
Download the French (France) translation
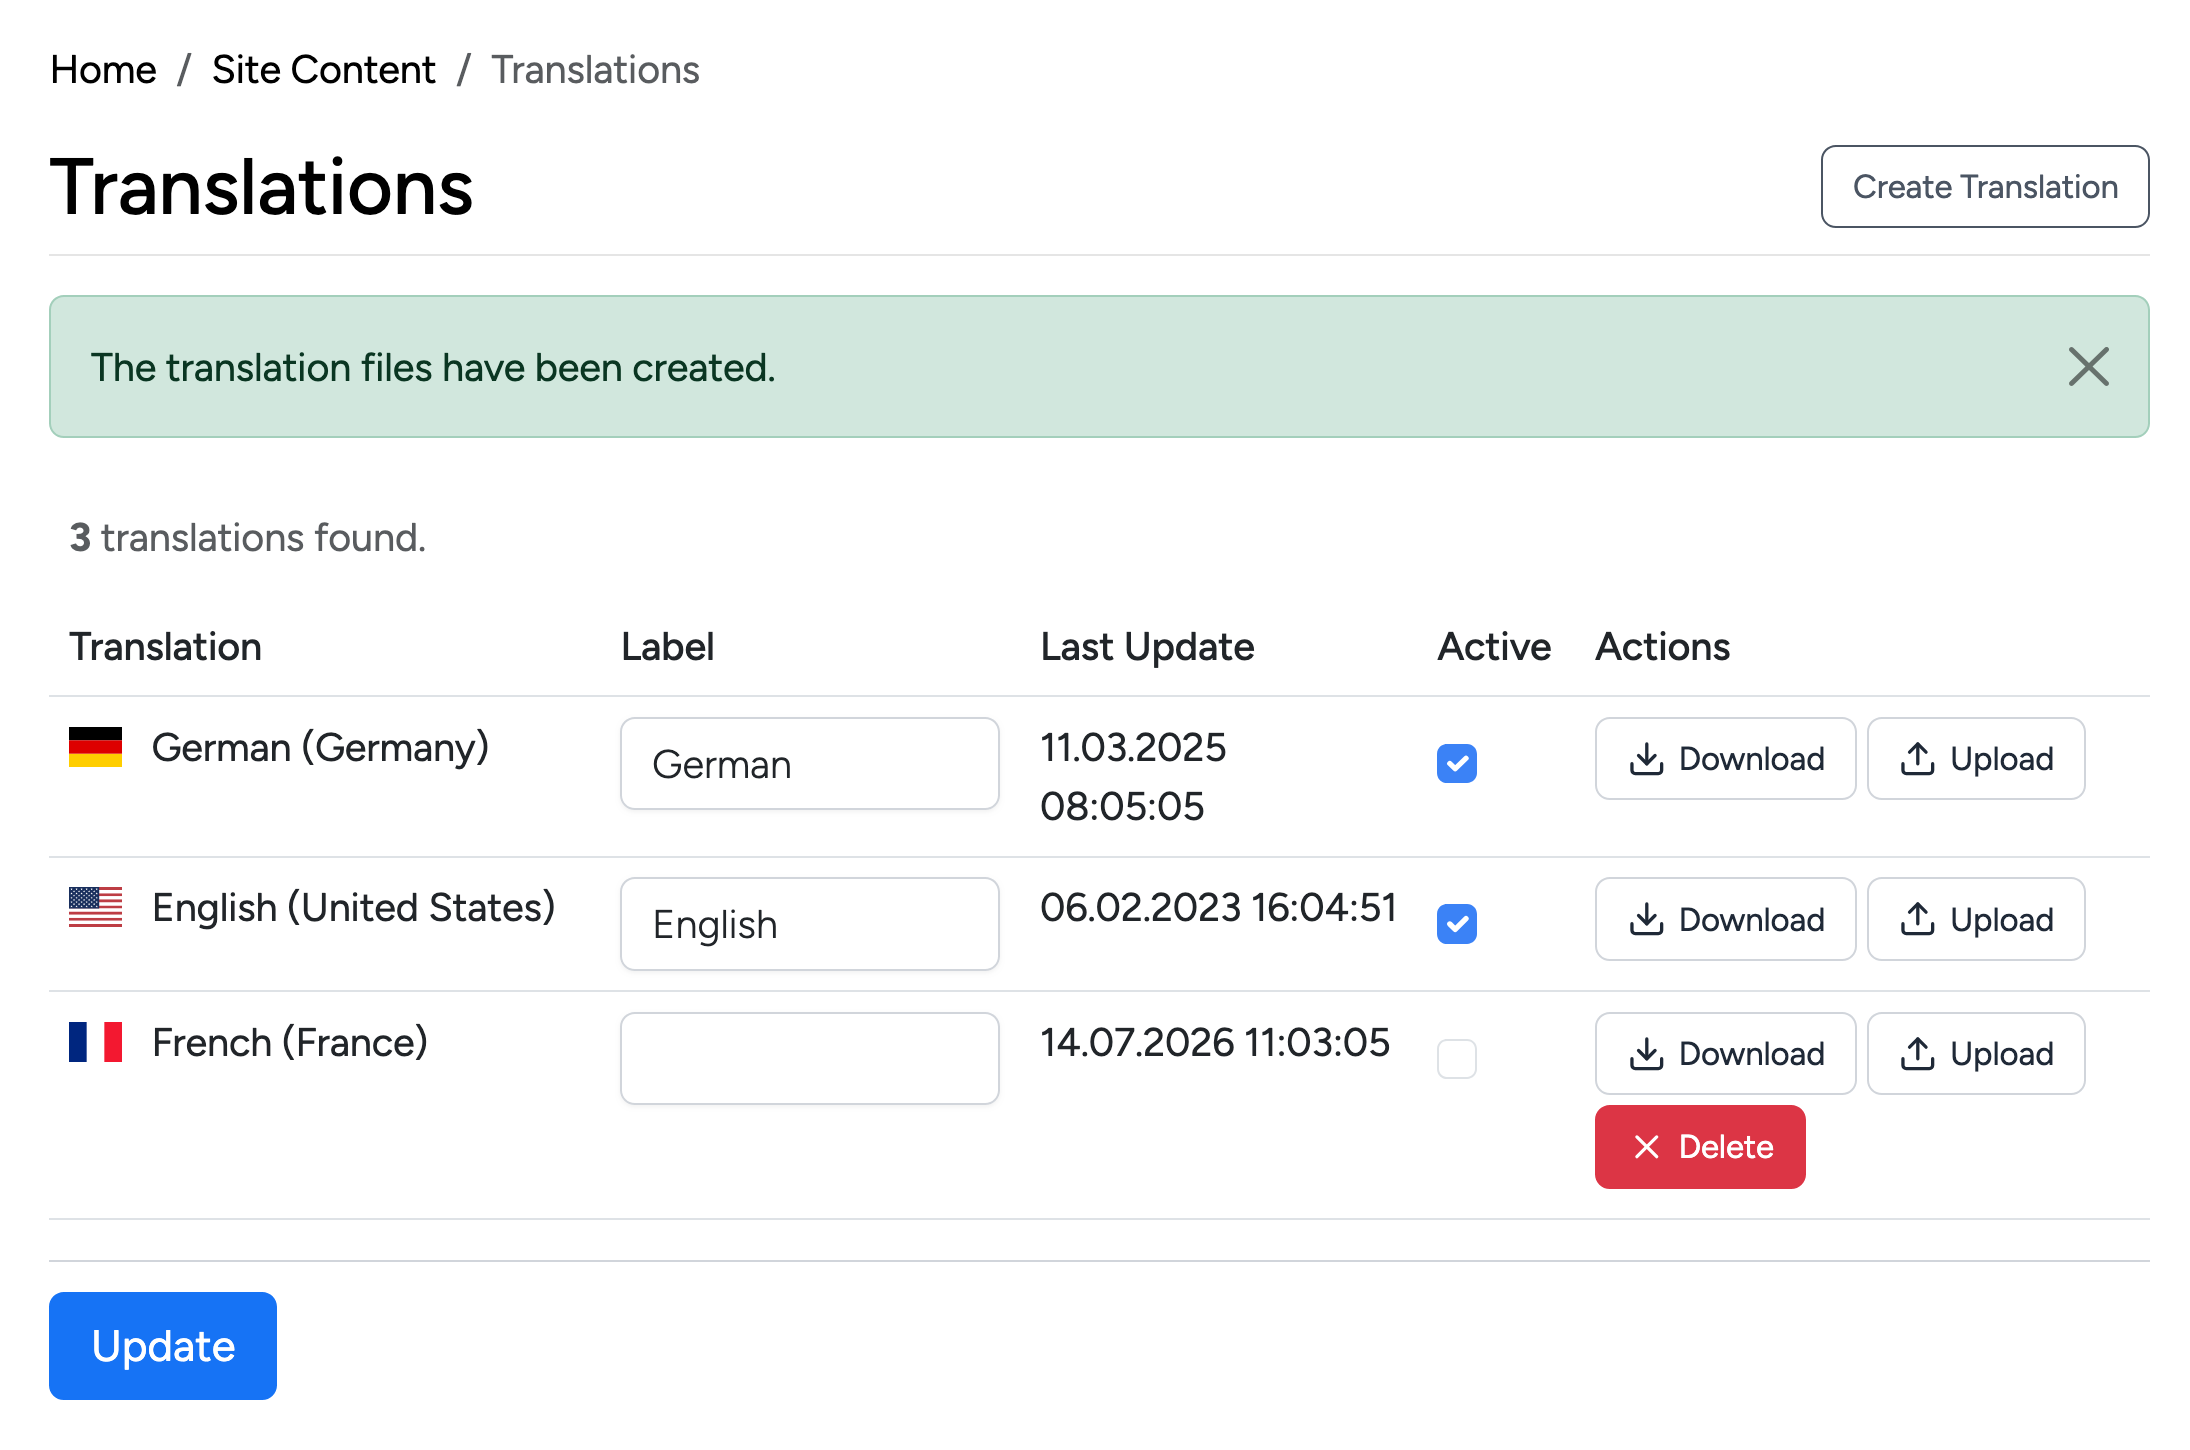1725,1054
